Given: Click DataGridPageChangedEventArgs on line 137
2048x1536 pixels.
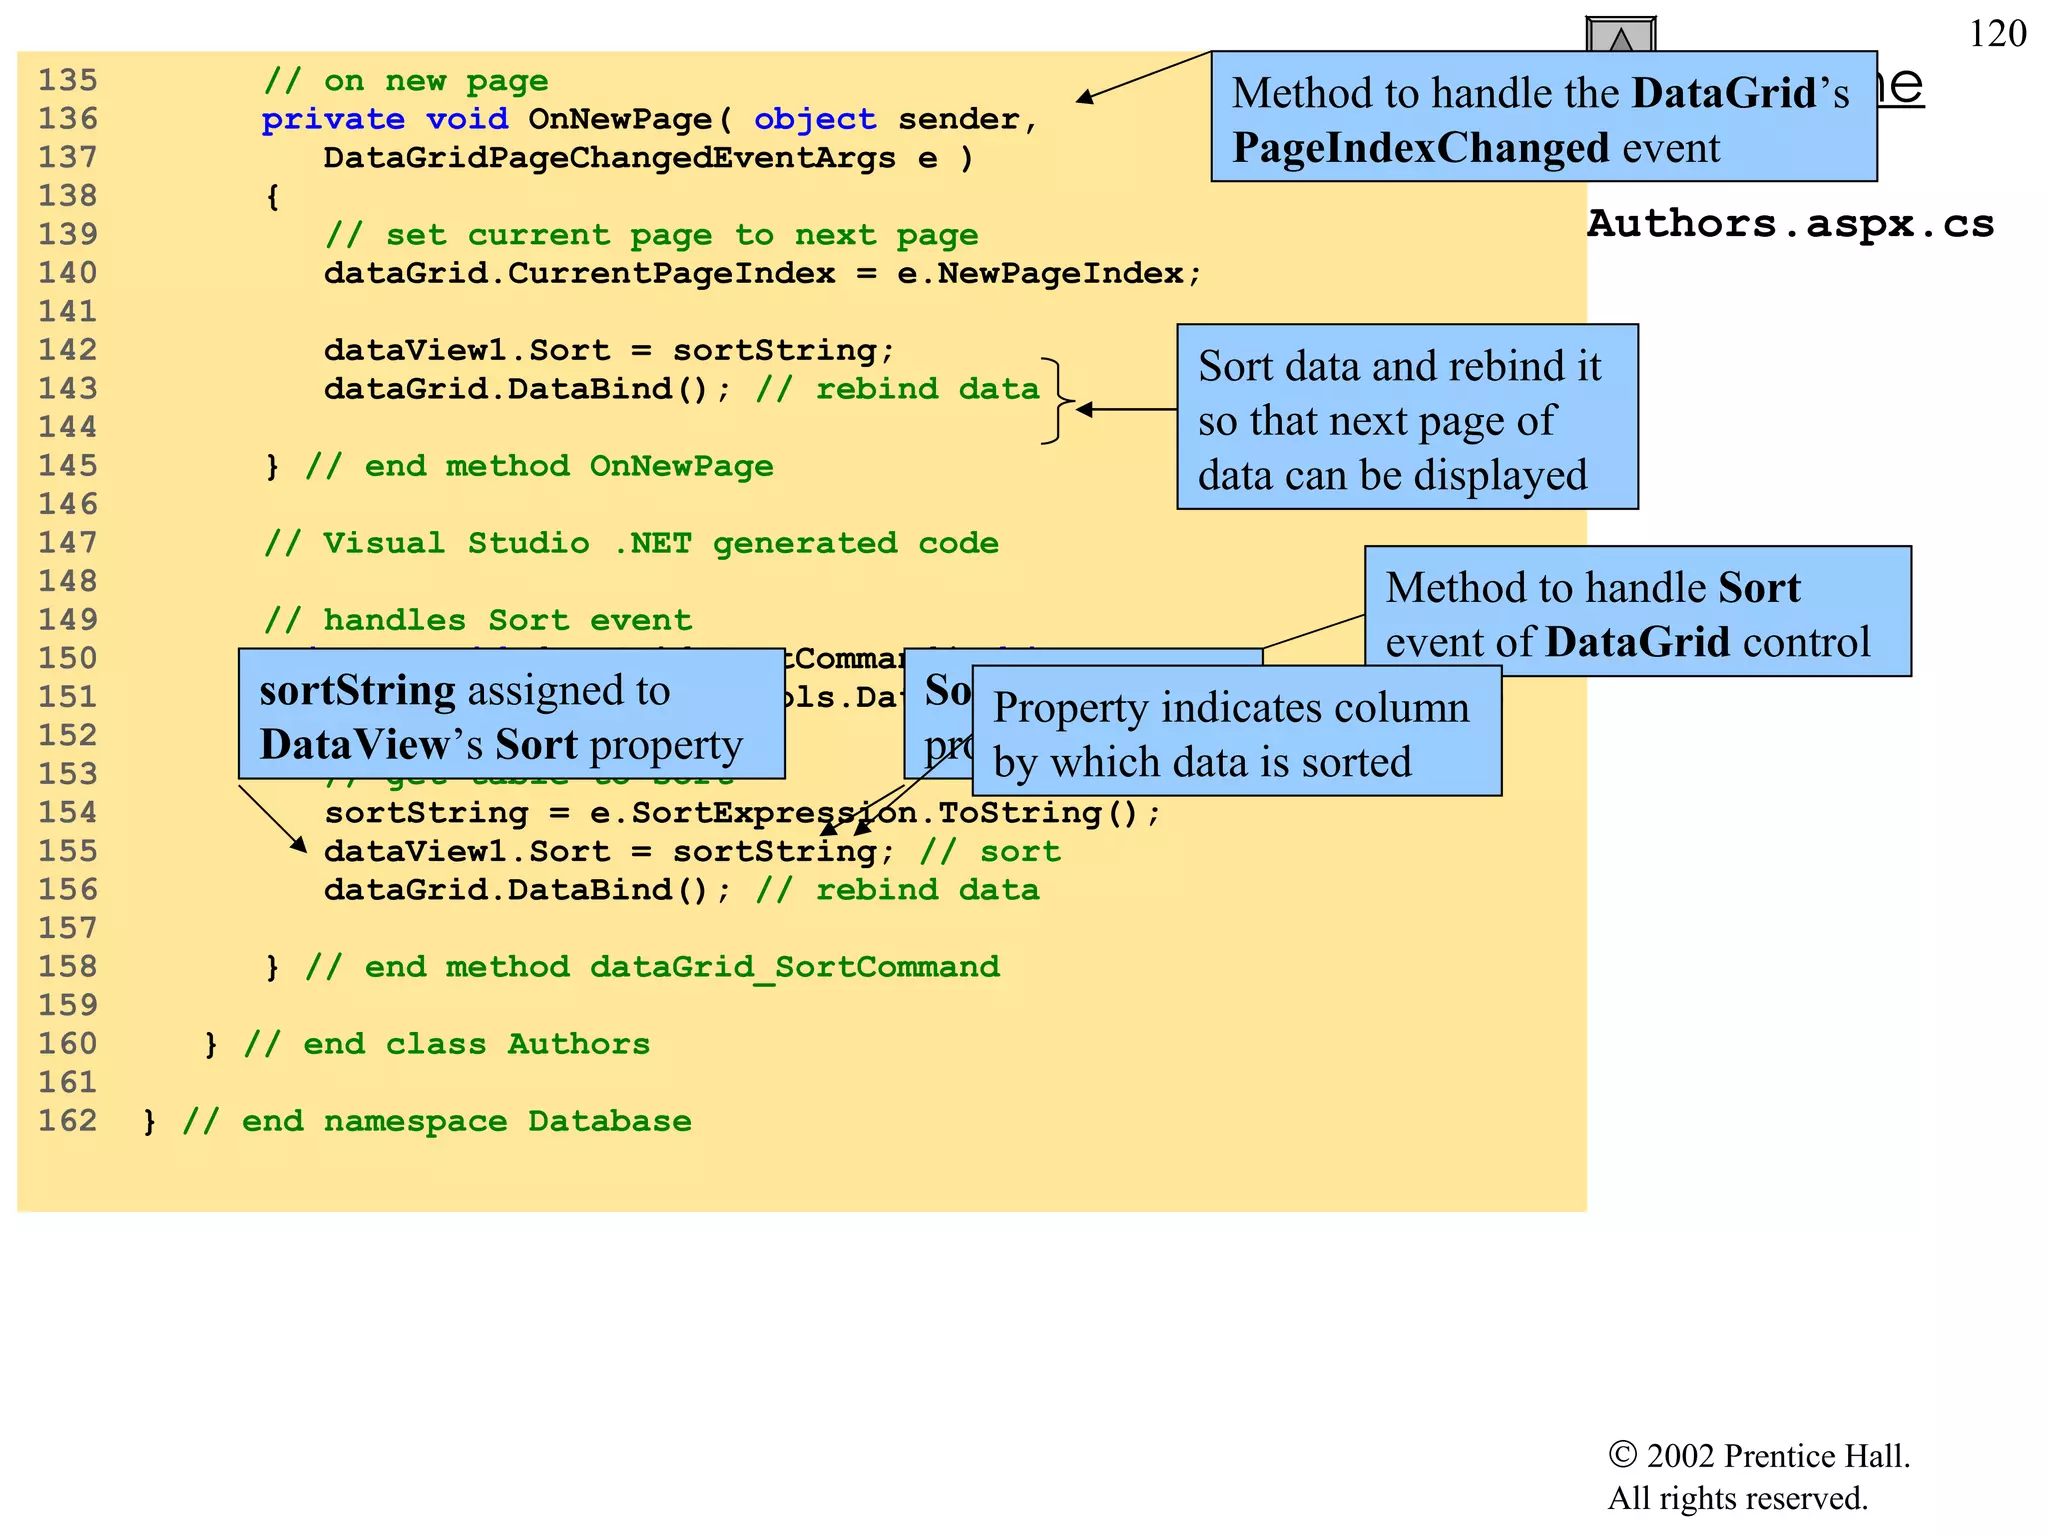Looking at the screenshot, I should (x=609, y=158).
